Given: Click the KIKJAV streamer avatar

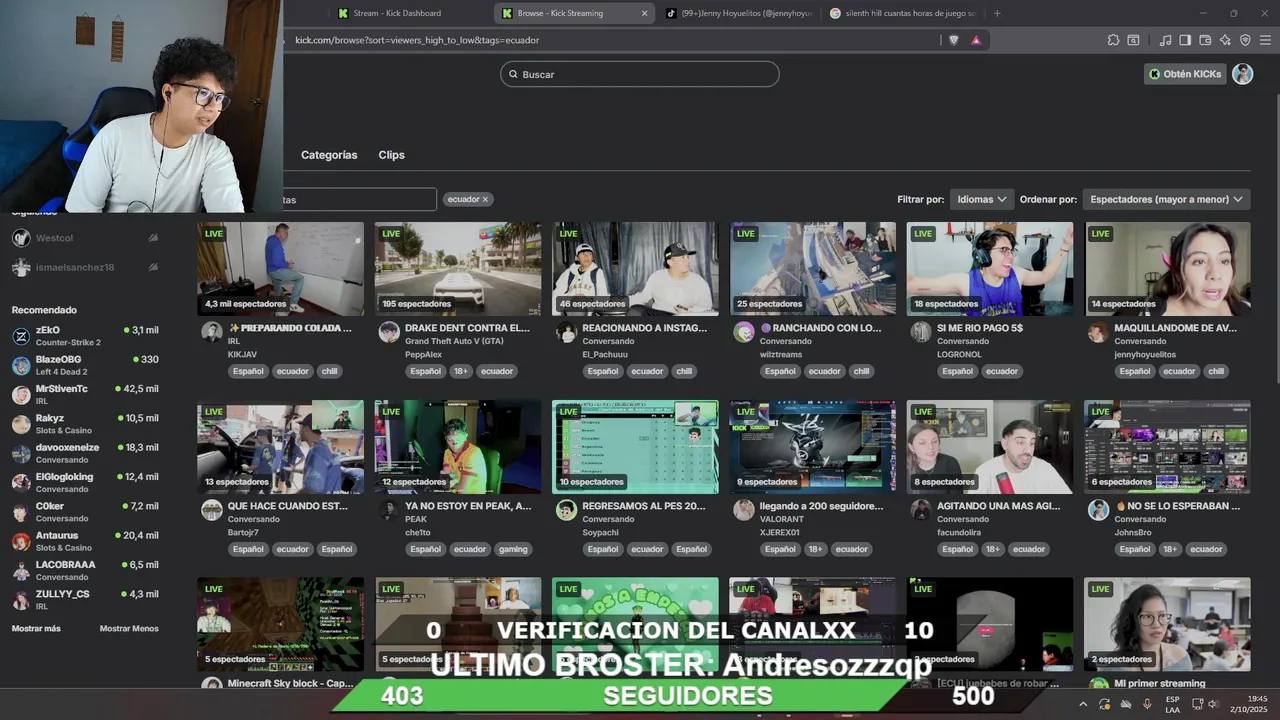Looking at the screenshot, I should coord(211,332).
